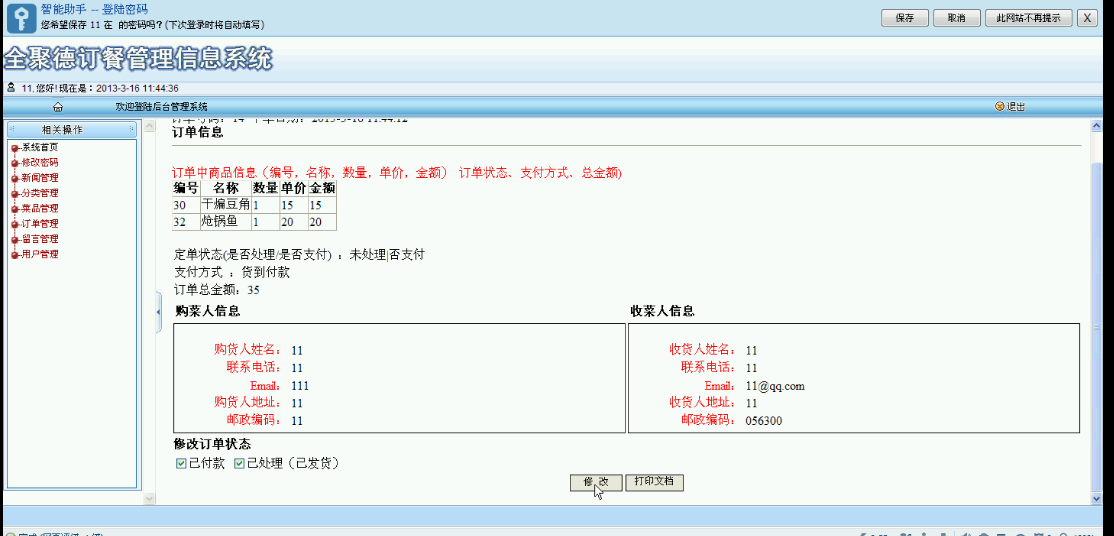Click the 支付方式:货到付款 line
This screenshot has width=1114, height=536.
coord(232,272)
